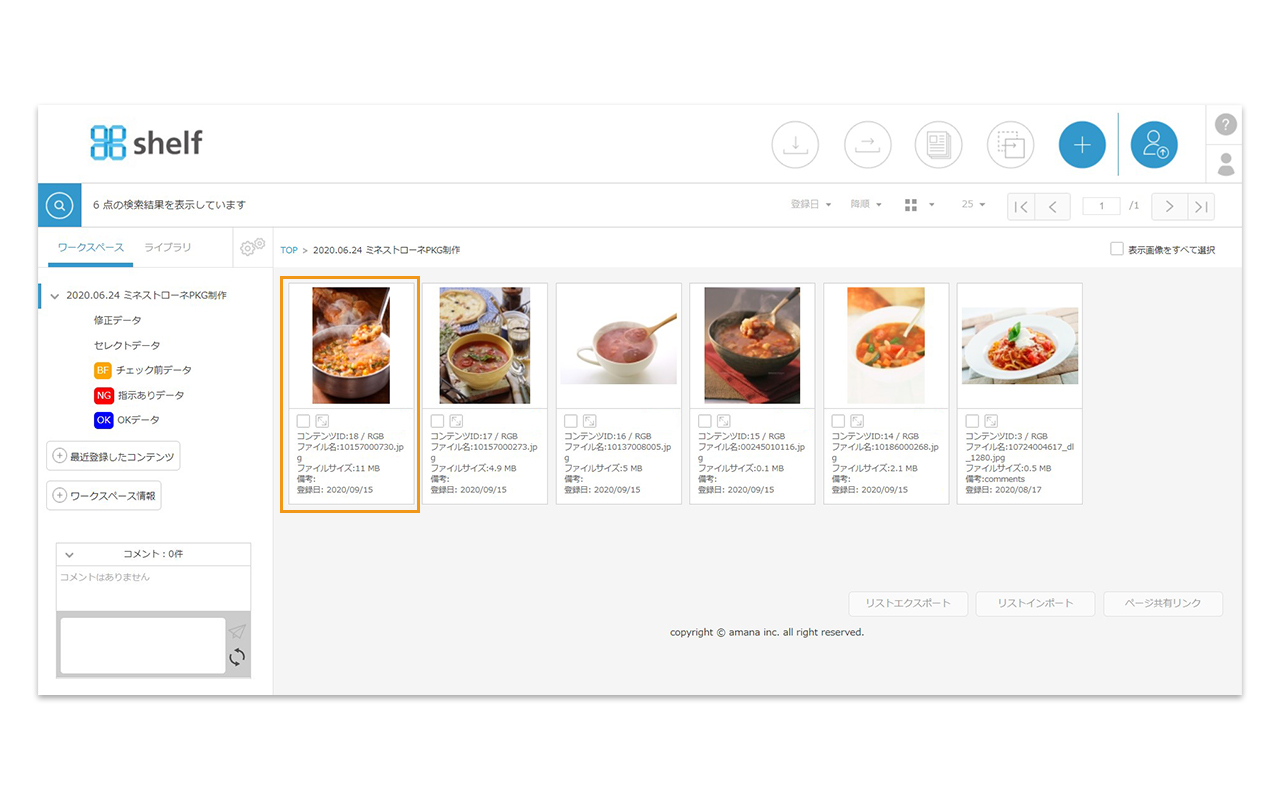
Task: Check the box for content ID 18
Action: 303,421
